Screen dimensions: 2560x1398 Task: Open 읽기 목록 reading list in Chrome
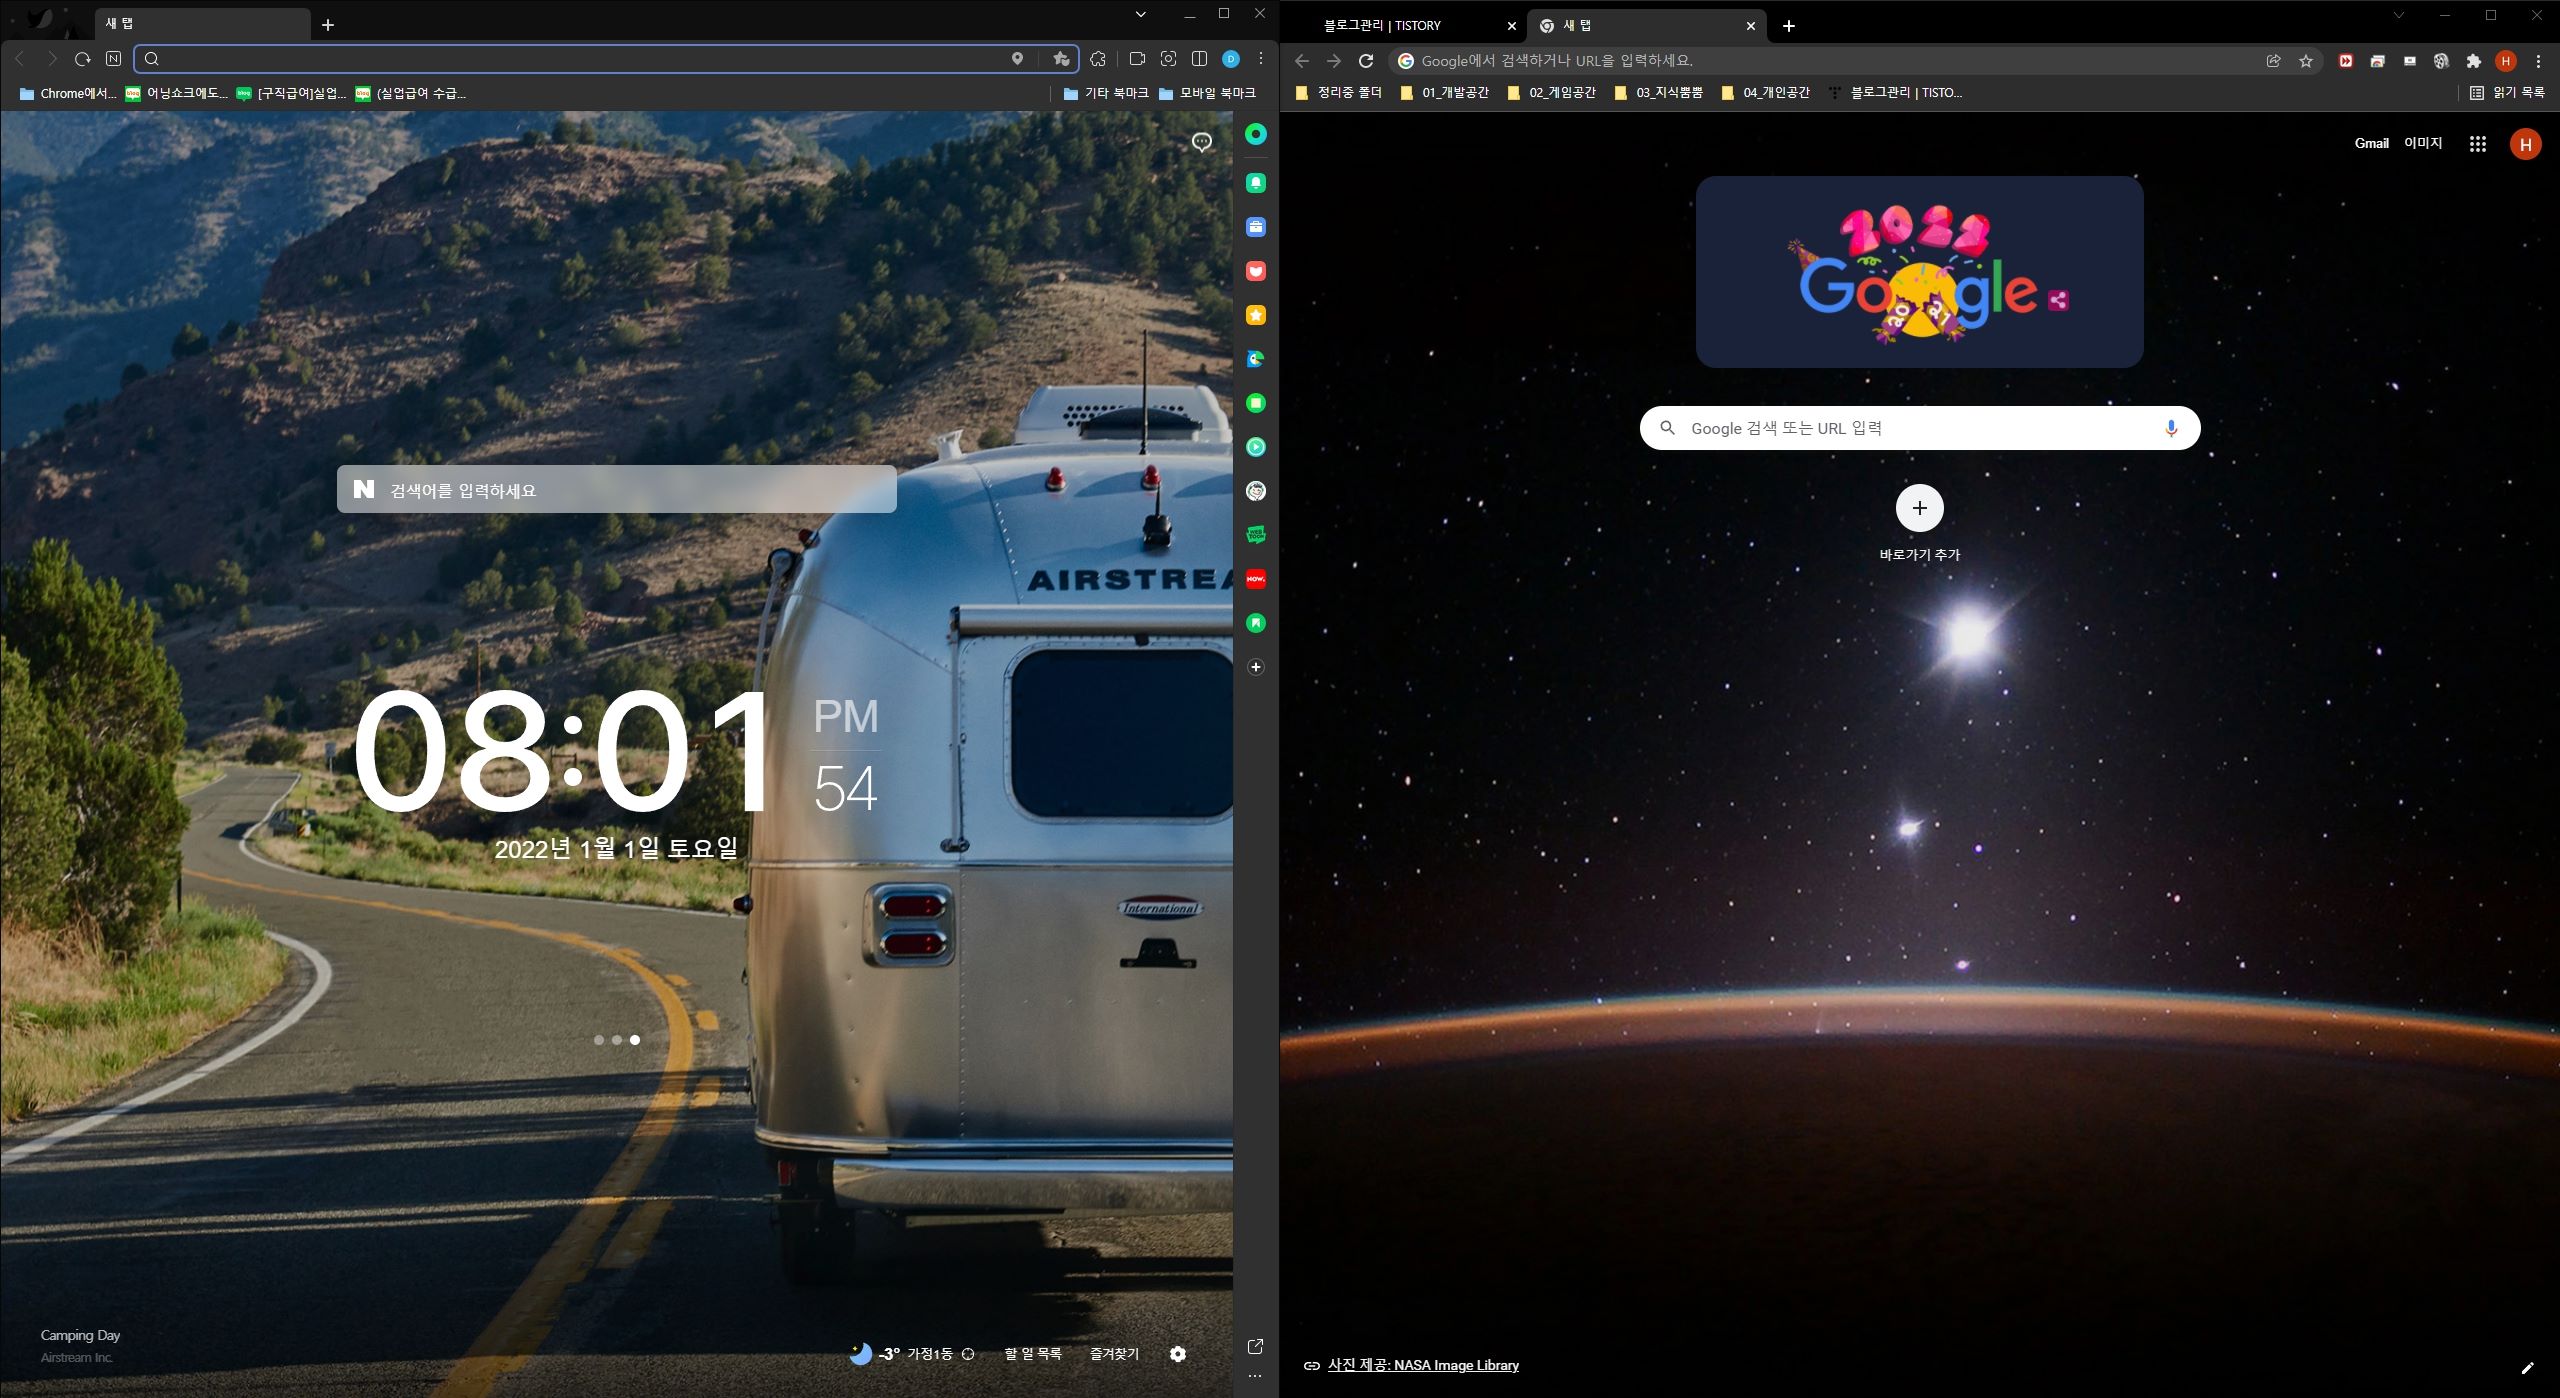tap(2507, 93)
